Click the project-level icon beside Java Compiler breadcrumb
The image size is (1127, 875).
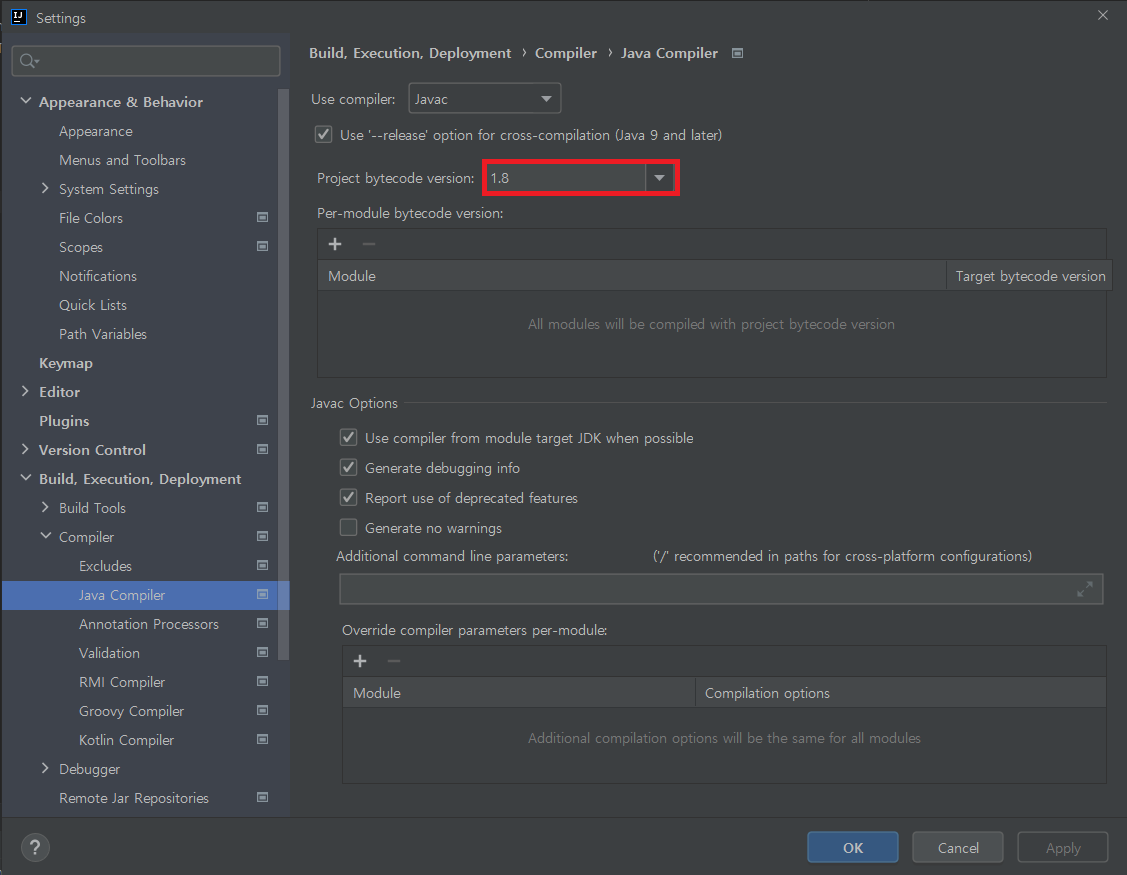(737, 53)
